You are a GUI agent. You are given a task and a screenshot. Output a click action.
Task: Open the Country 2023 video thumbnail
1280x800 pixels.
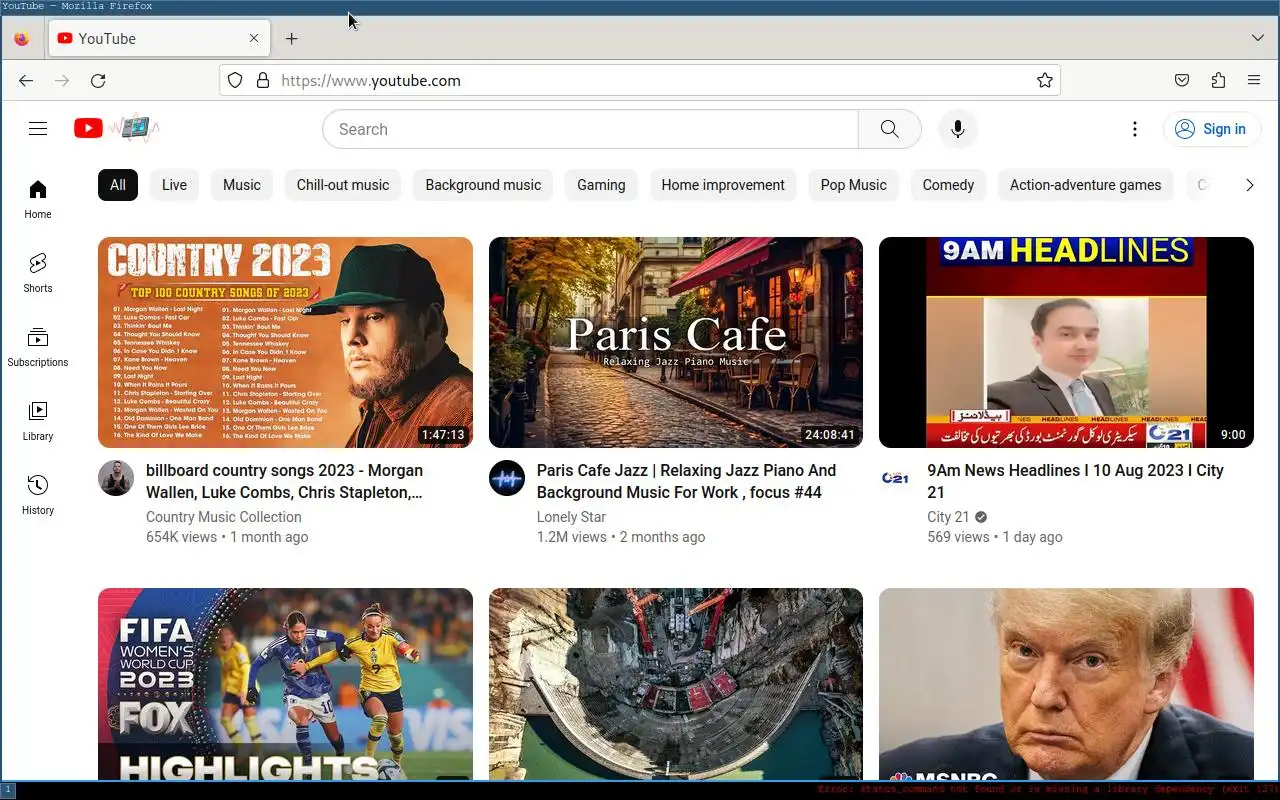pos(285,342)
